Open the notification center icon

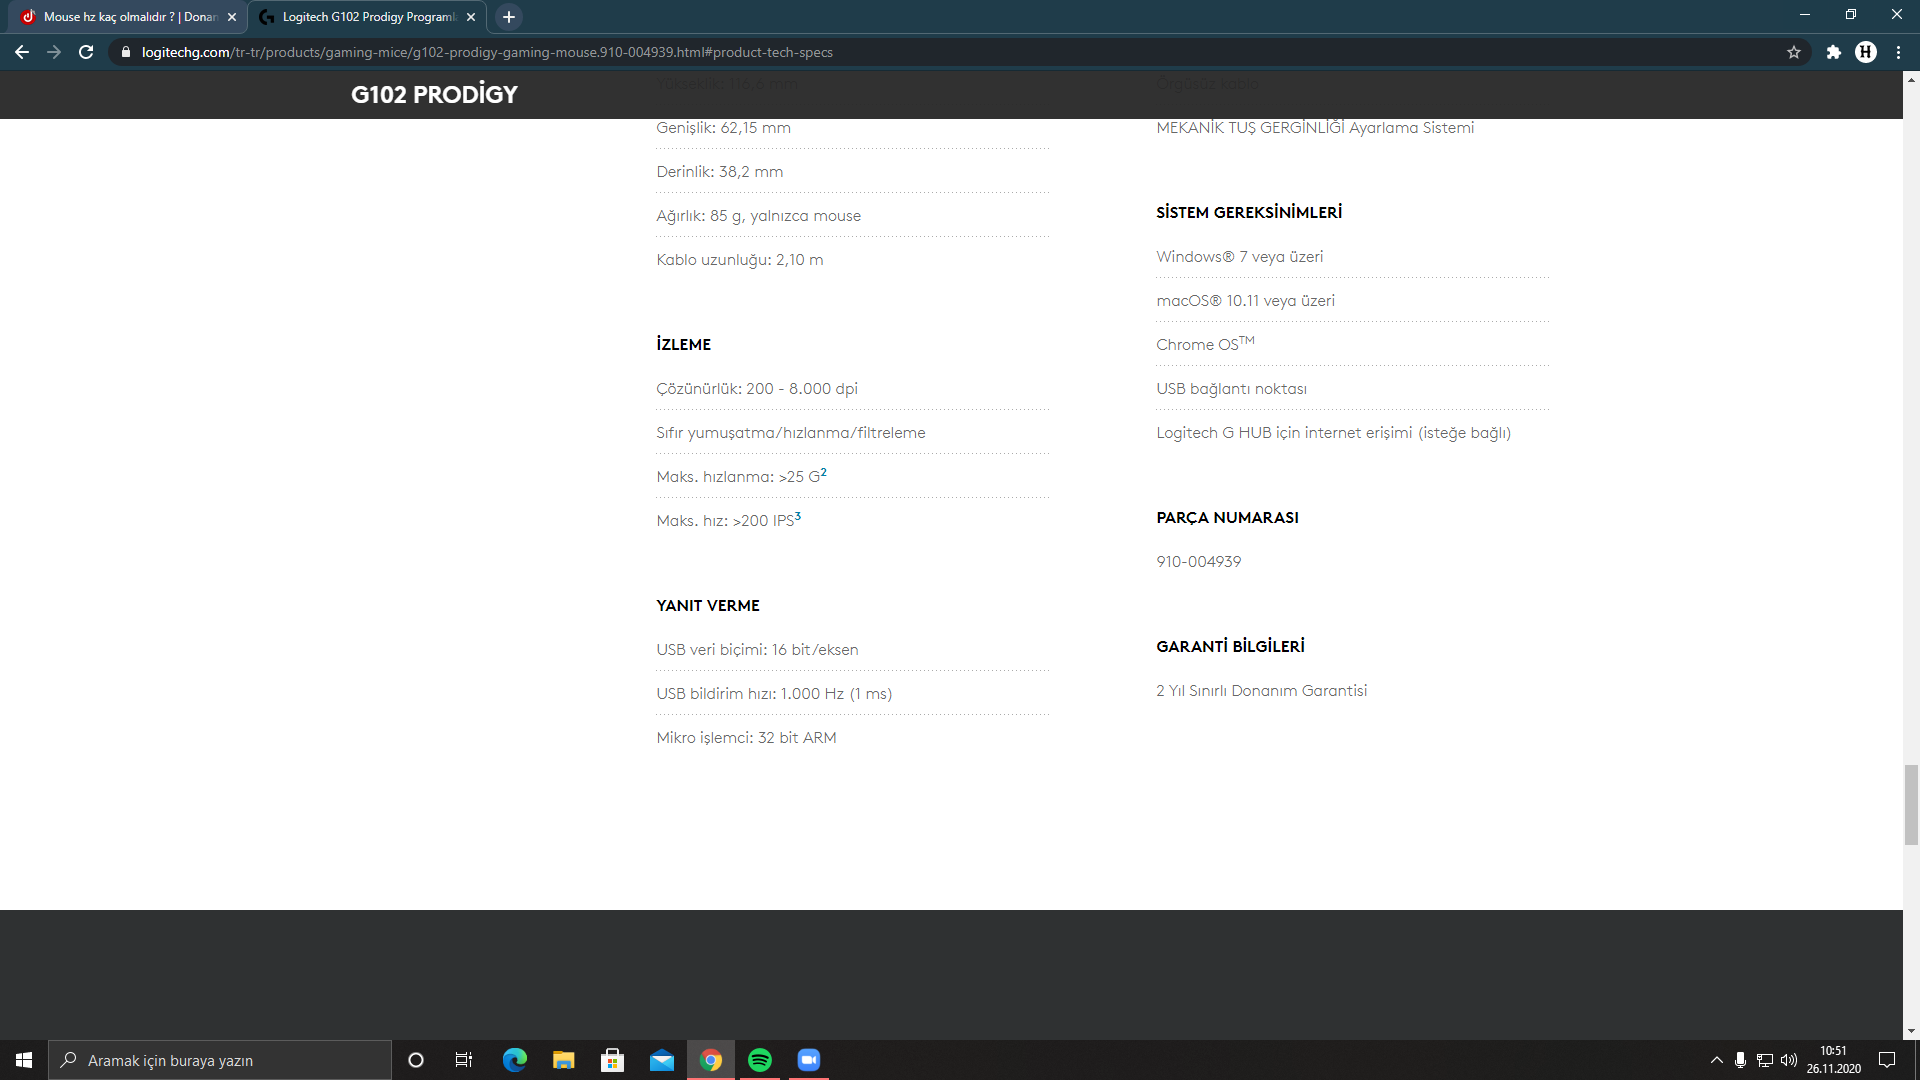click(1887, 1060)
